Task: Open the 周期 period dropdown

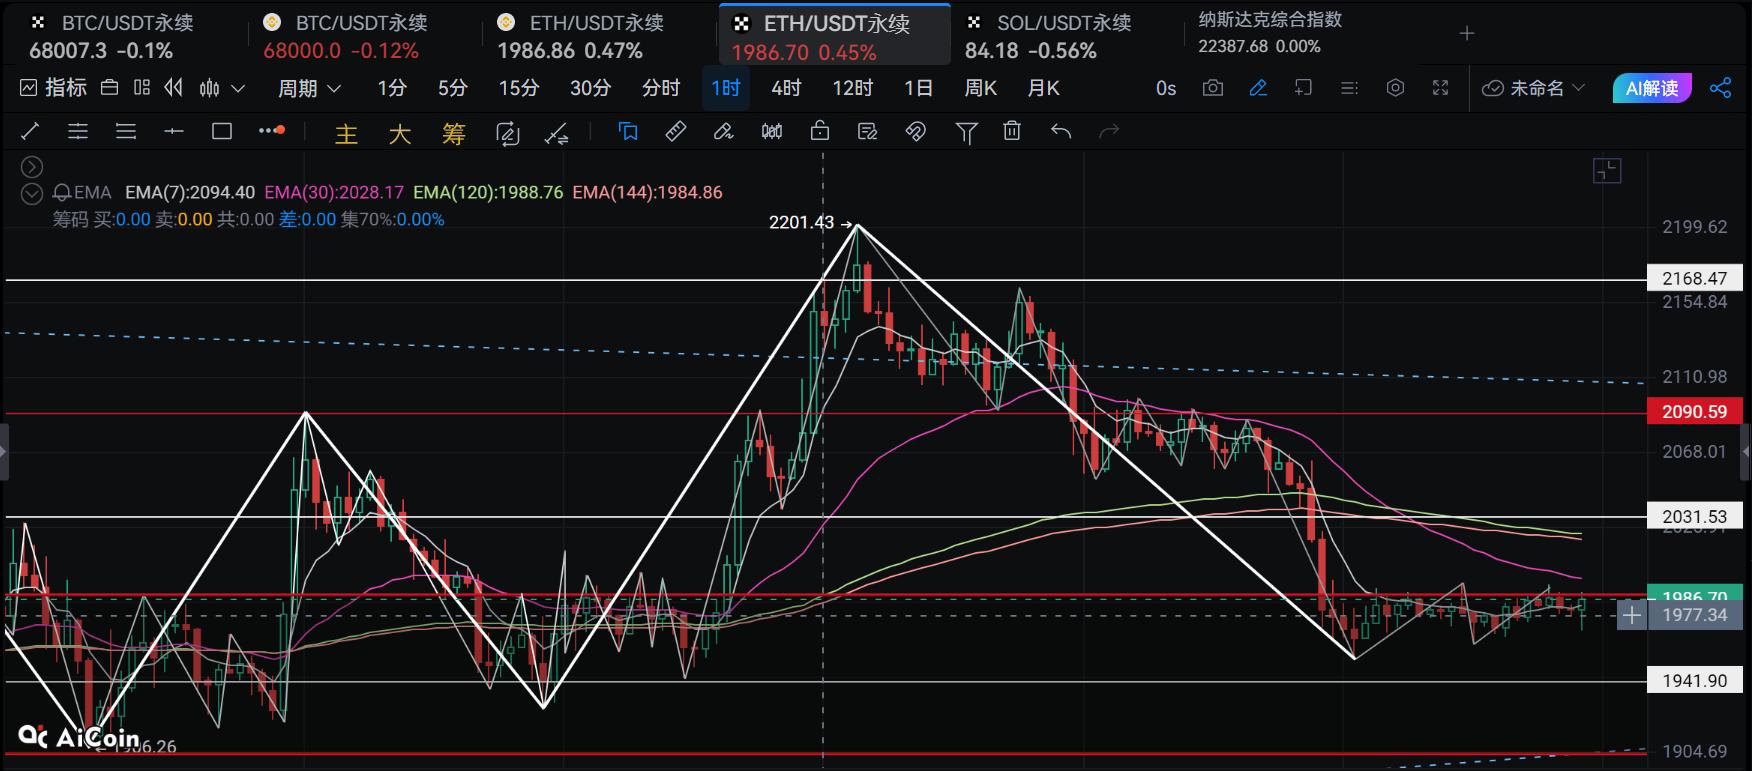Action: pyautogui.click(x=309, y=88)
